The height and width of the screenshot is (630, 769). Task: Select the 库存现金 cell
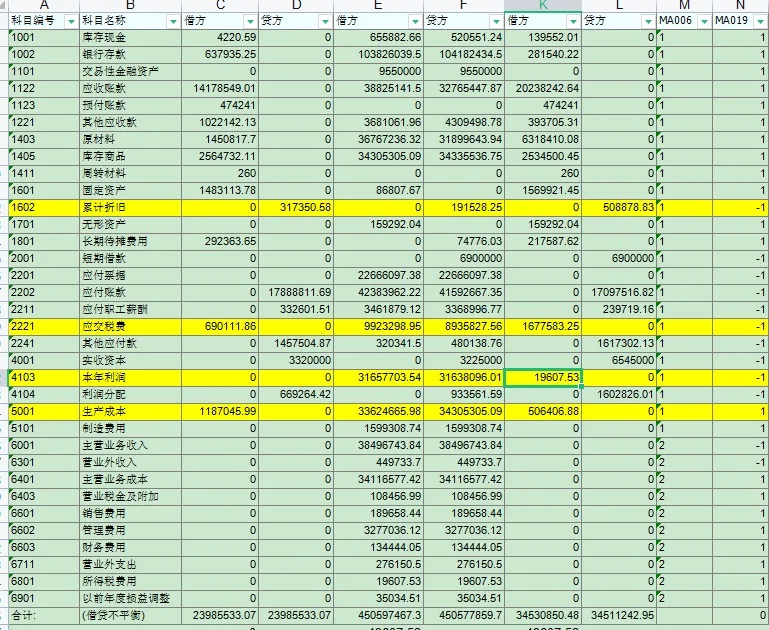click(130, 37)
